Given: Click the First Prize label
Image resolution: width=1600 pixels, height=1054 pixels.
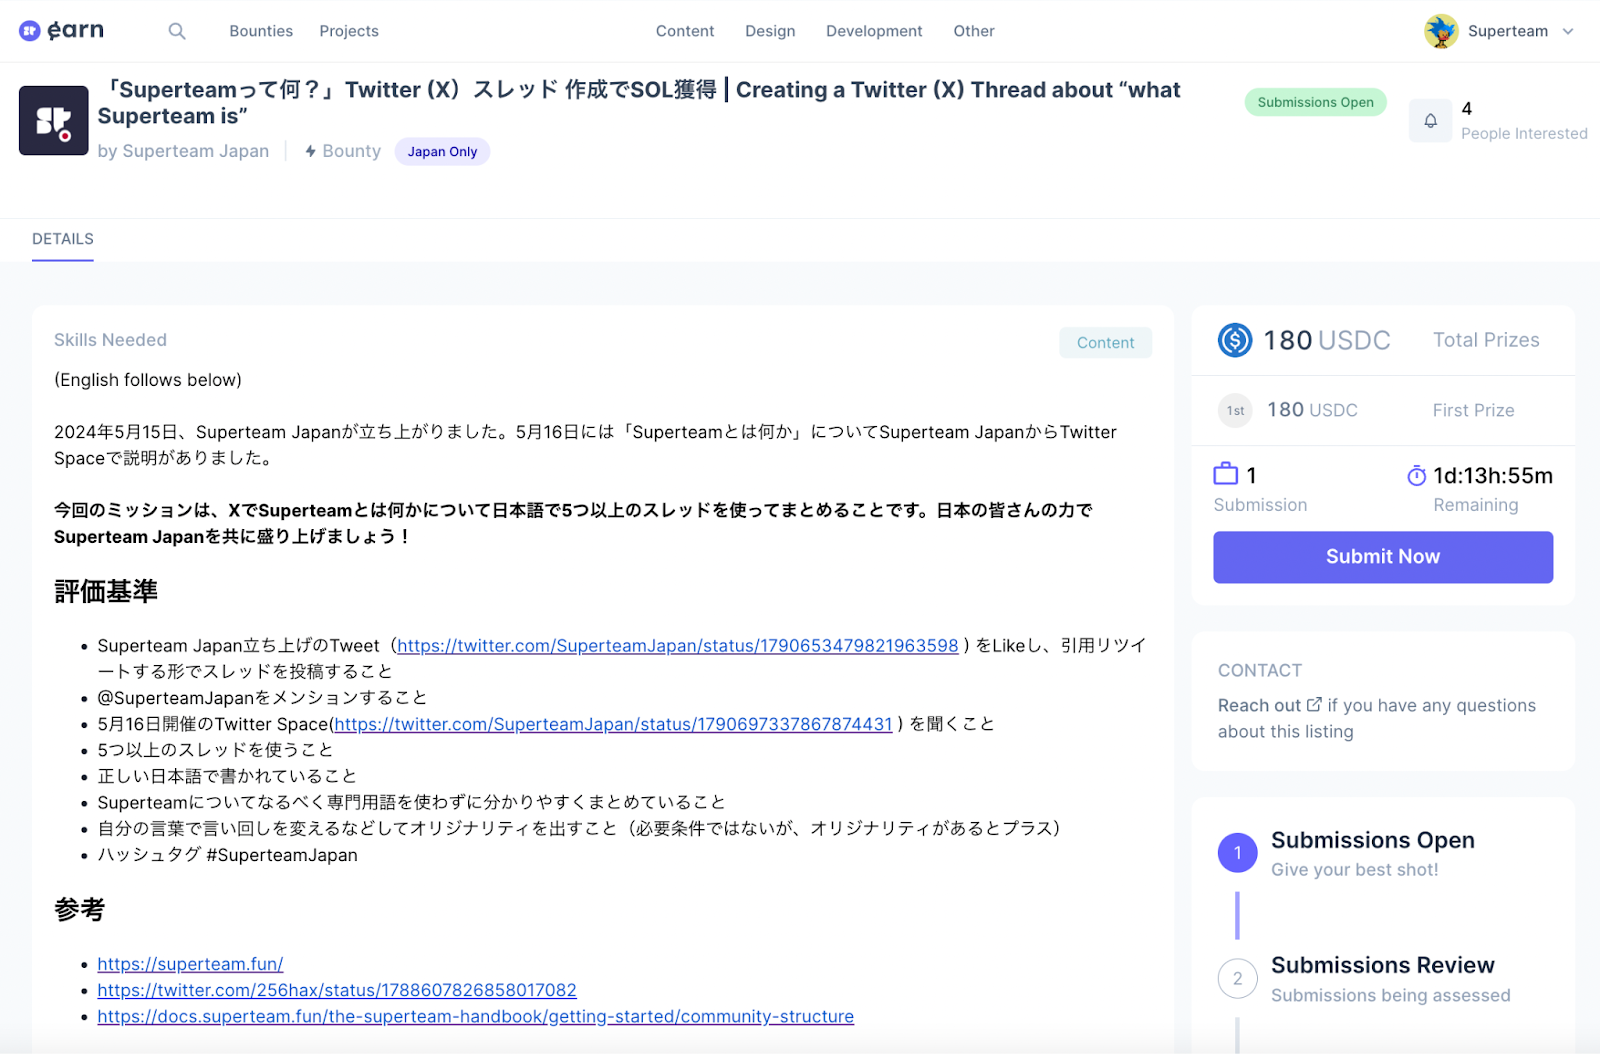Looking at the screenshot, I should (x=1473, y=410).
